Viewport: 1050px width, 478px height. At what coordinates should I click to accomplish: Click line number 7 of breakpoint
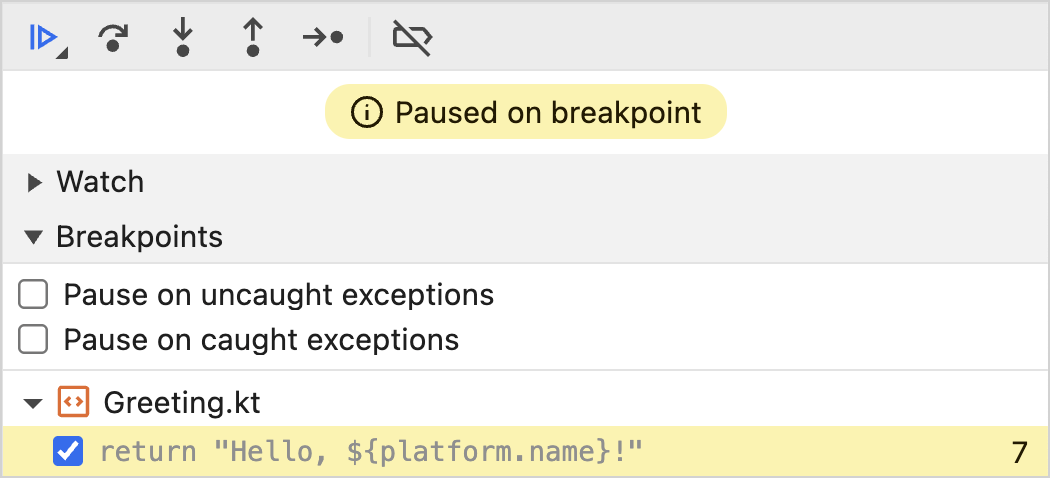(1019, 452)
